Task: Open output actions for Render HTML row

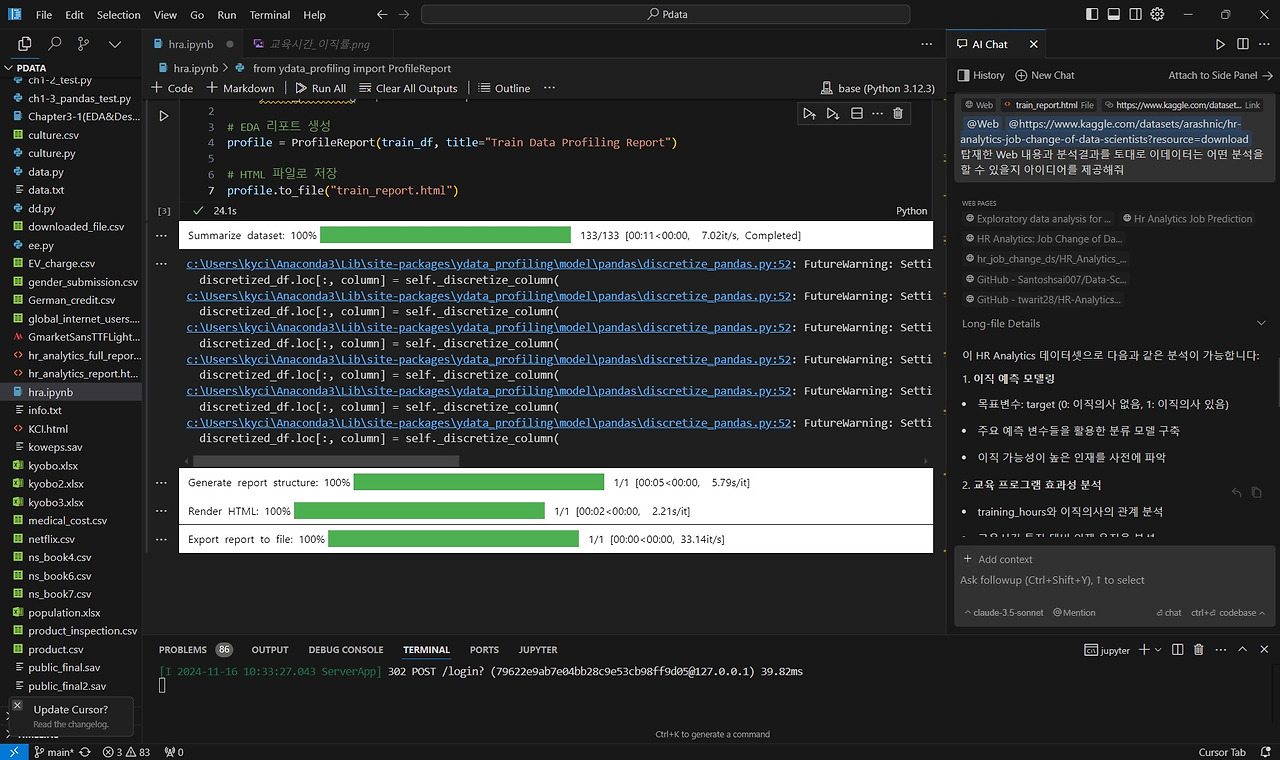Action: (163, 511)
